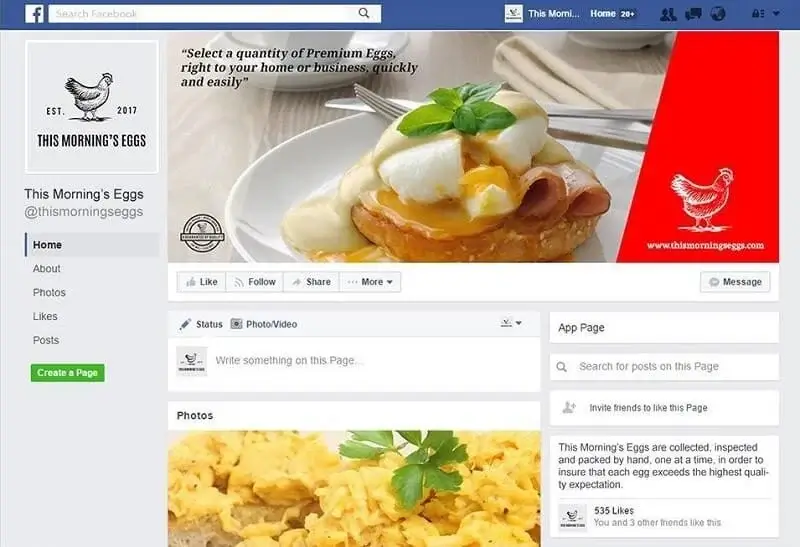Expand the More dropdown button
This screenshot has height=547, width=800.
click(x=370, y=282)
